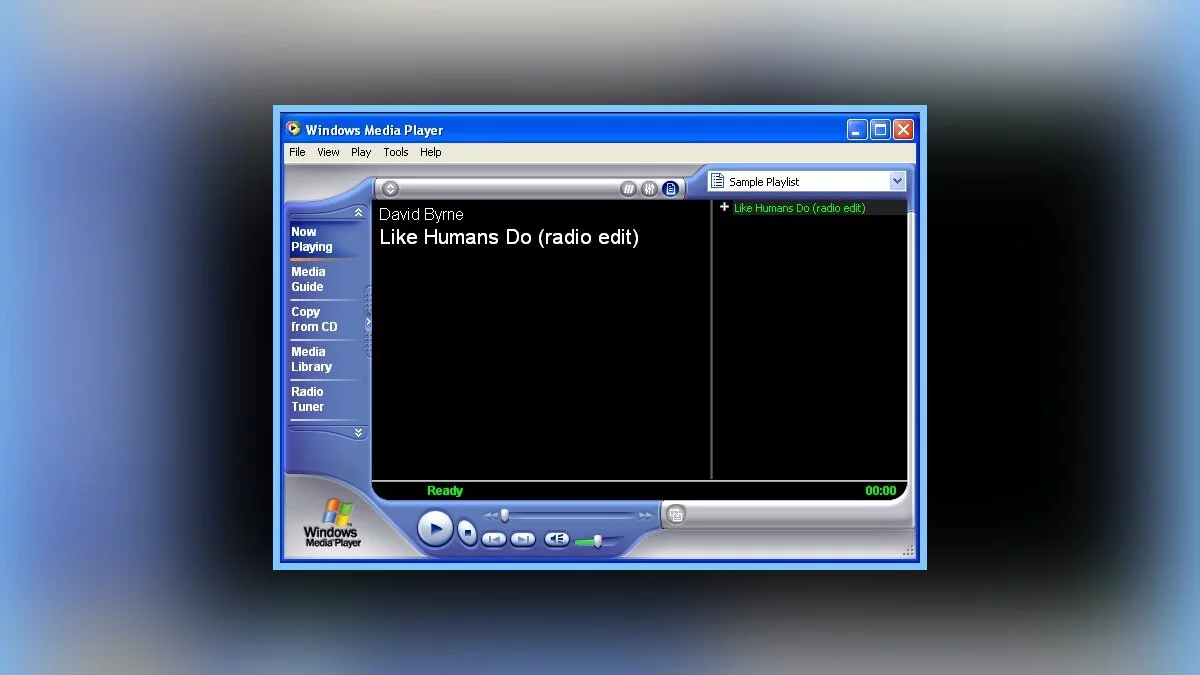This screenshot has height=675, width=1200.
Task: Switch to skin mode using the corner icon
Action: pos(676,514)
